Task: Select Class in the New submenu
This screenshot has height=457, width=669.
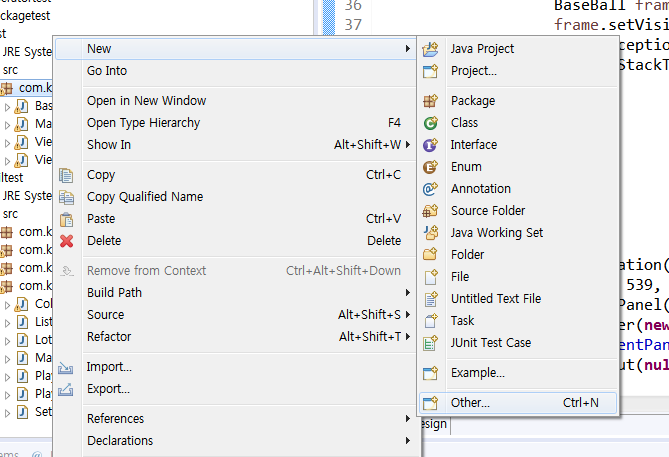Action: pos(518,123)
